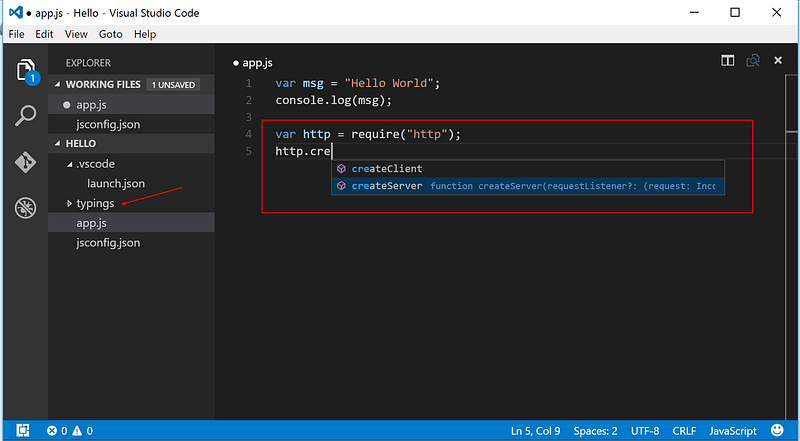The height and width of the screenshot is (441, 800).
Task: Collapse the .vscode folder
Action: (x=69, y=164)
